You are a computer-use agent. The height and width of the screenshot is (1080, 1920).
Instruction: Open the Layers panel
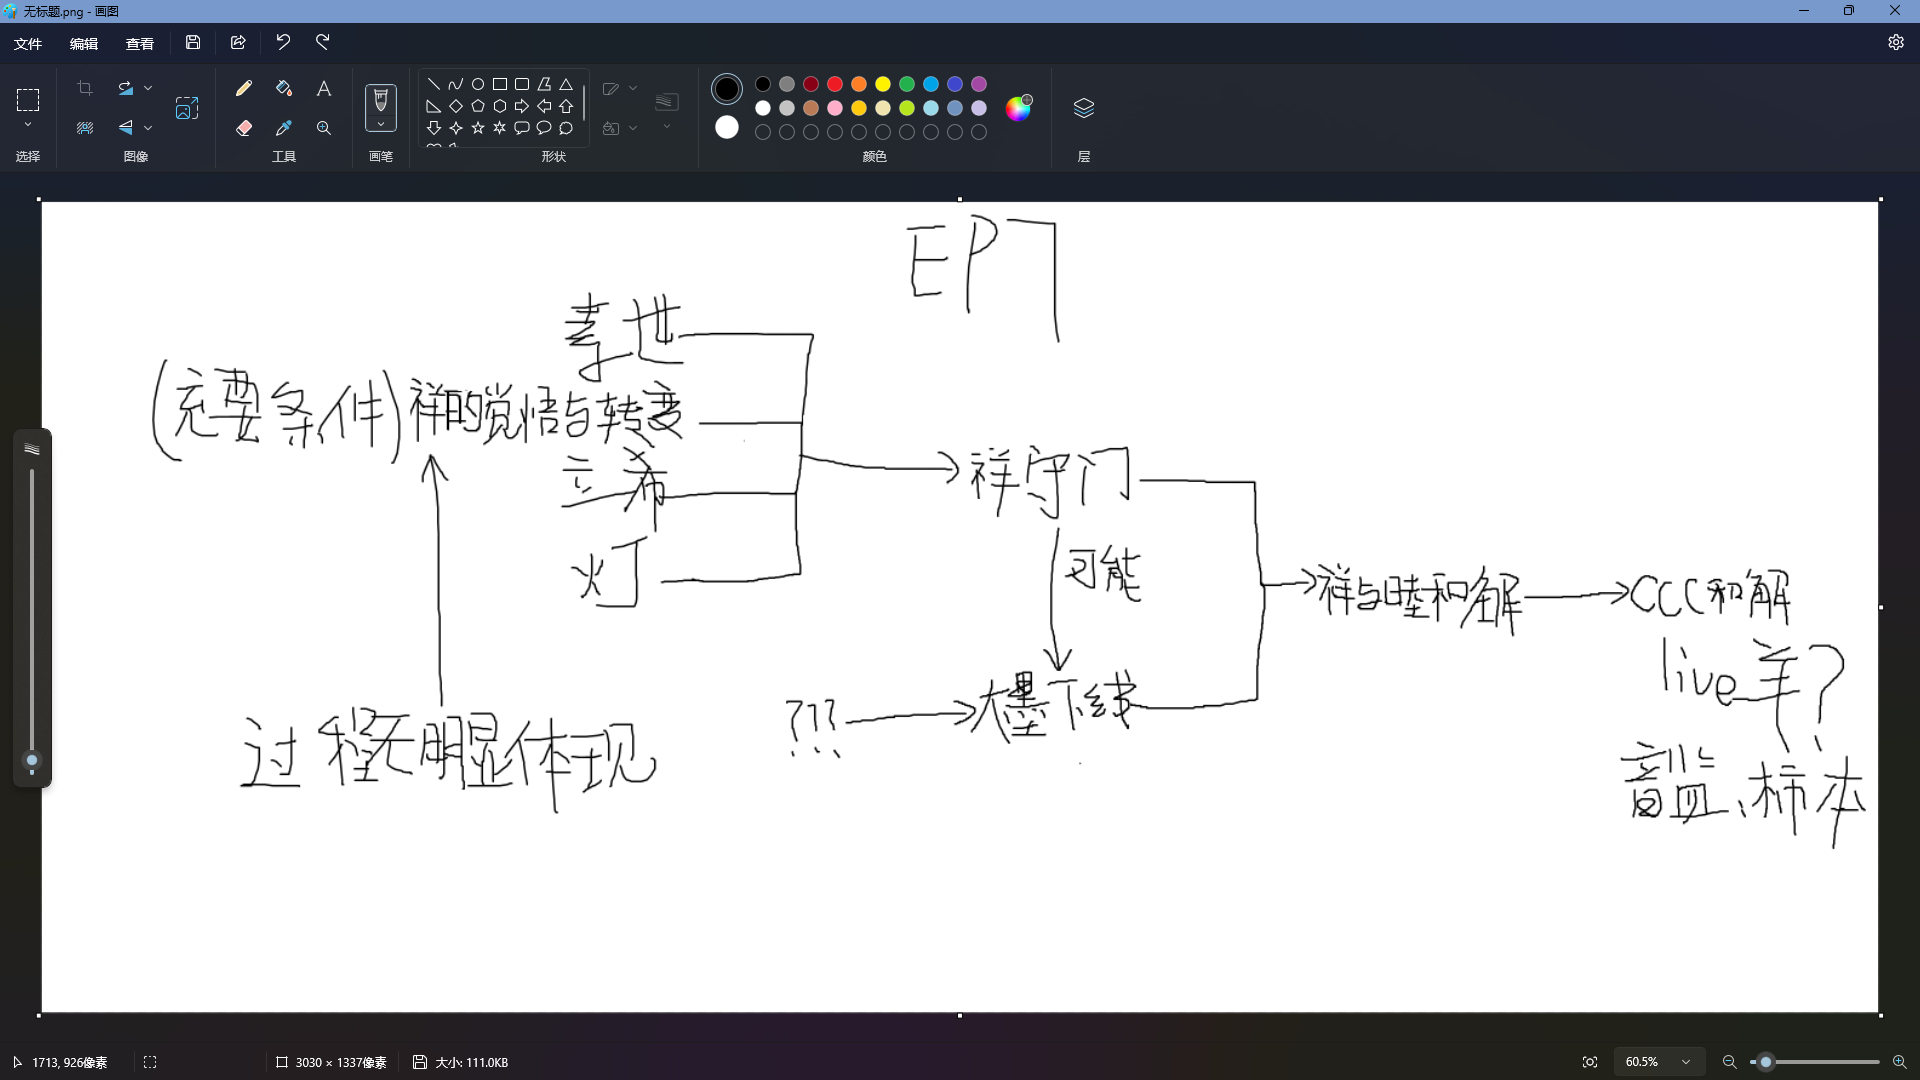tap(1084, 108)
